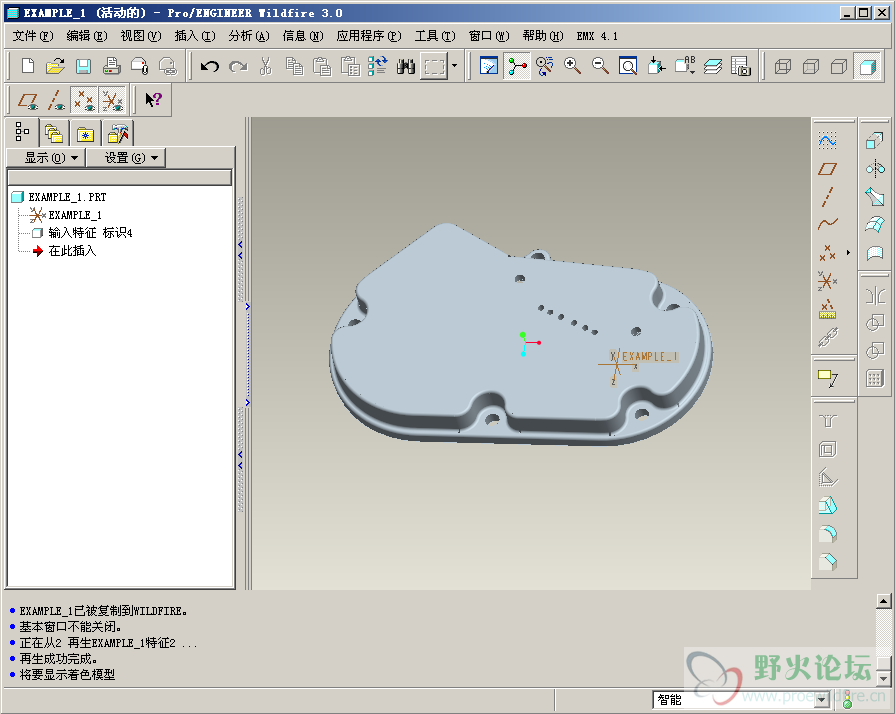
Task: Print the model with the printer icon
Action: [x=111, y=66]
